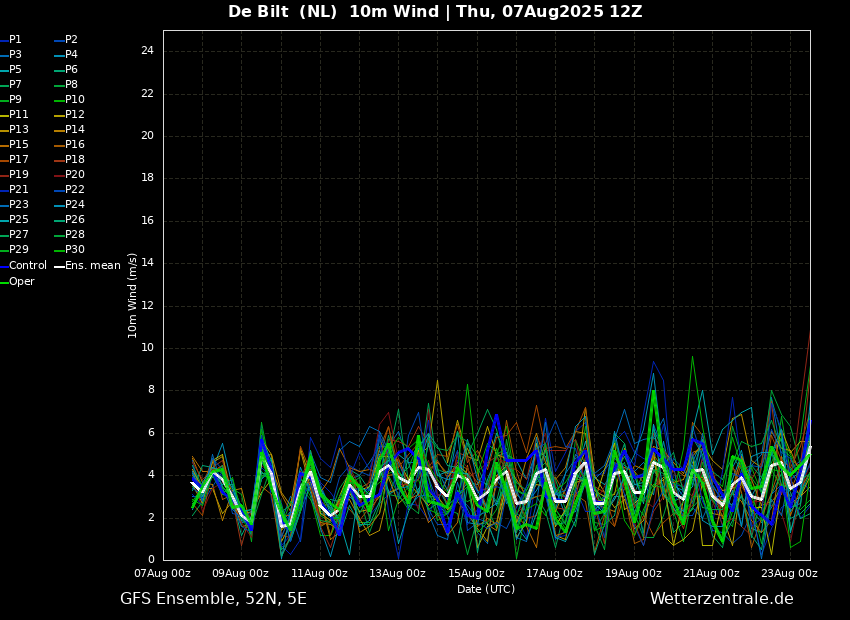The image size is (850, 620).
Task: Click the Wetterzentrale.de watermark text
Action: point(722,599)
